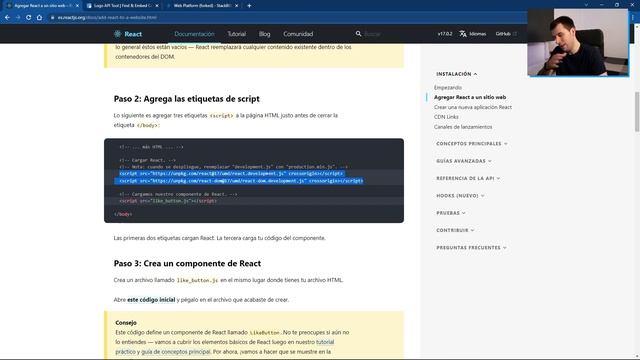The width and height of the screenshot is (640, 360).
Task: Open the GitHub link in header
Action: (x=506, y=34)
